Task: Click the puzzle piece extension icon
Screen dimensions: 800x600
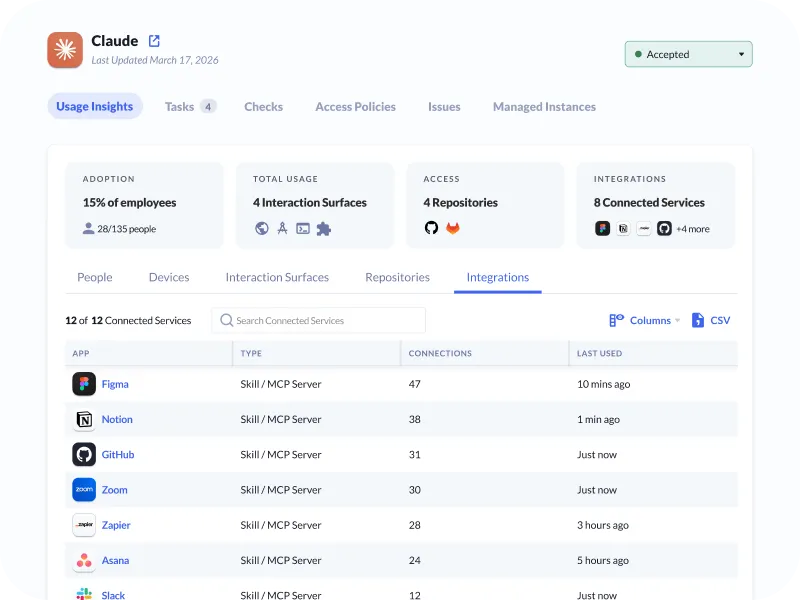Action: coord(323,229)
